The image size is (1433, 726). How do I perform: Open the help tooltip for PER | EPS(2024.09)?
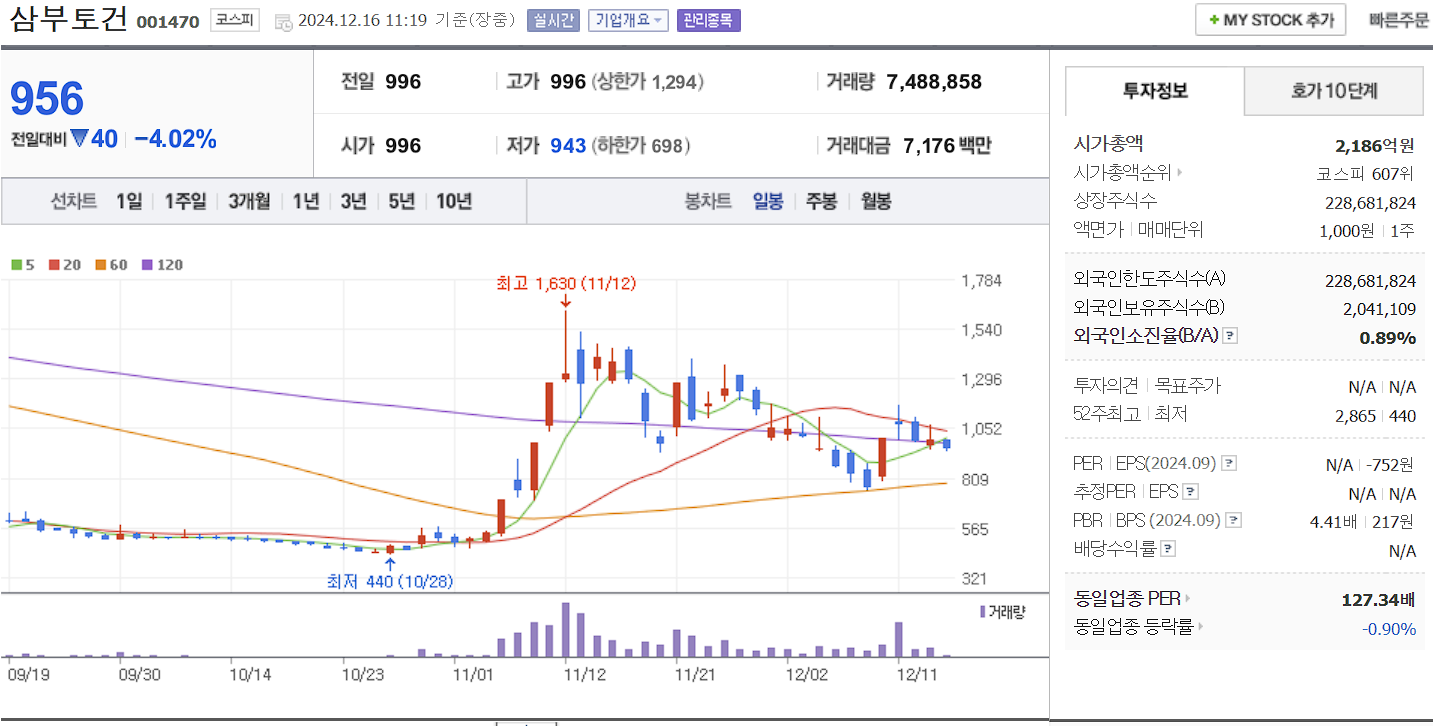tap(1228, 464)
